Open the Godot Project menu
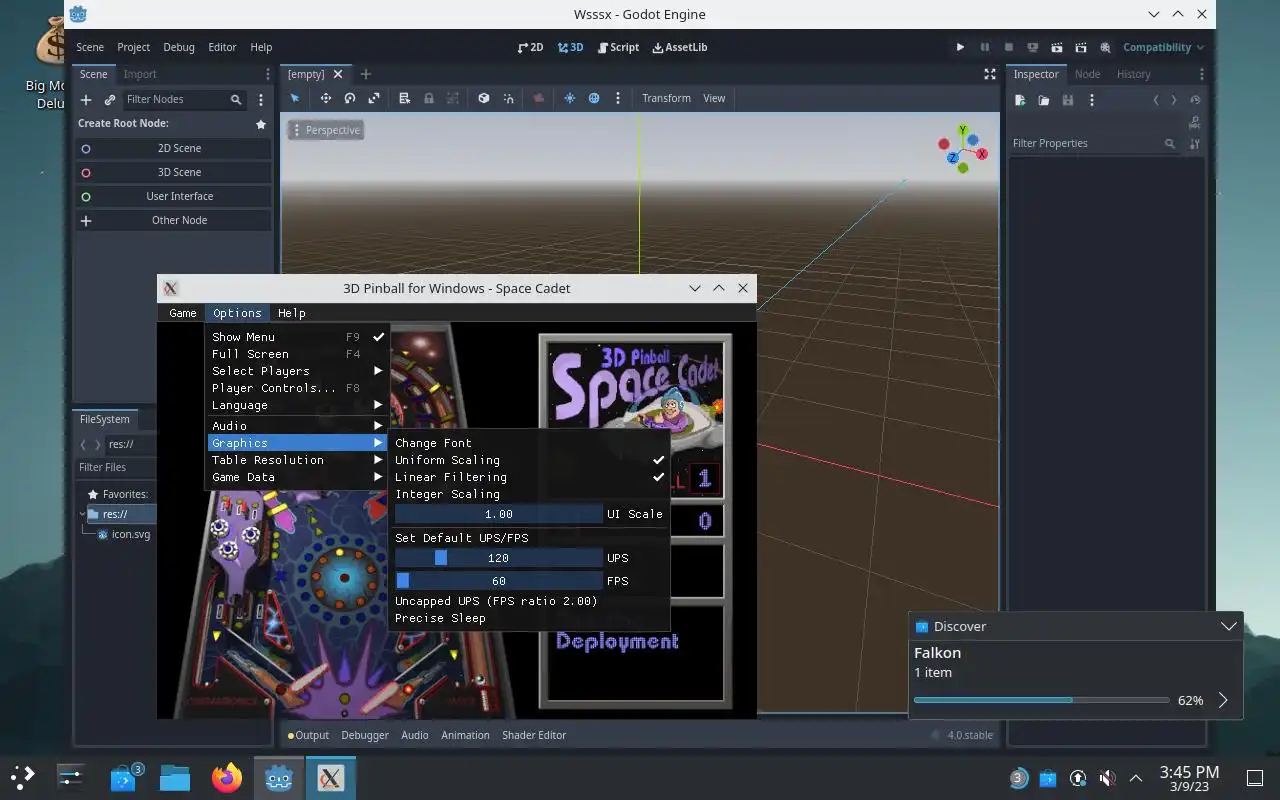The height and width of the screenshot is (800, 1280). pyautogui.click(x=133, y=47)
